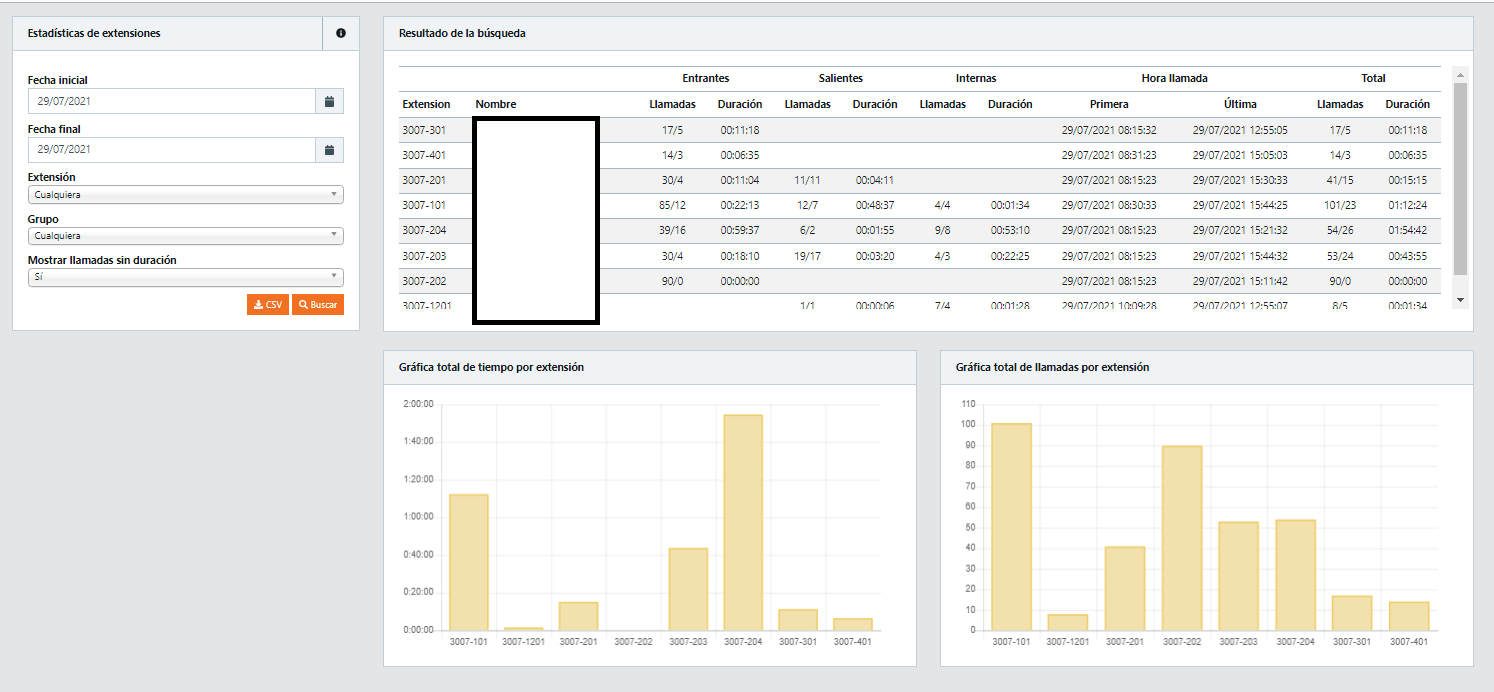1494x692 pixels.
Task: Click the 3007-204 bar in time chart
Action: (x=743, y=522)
